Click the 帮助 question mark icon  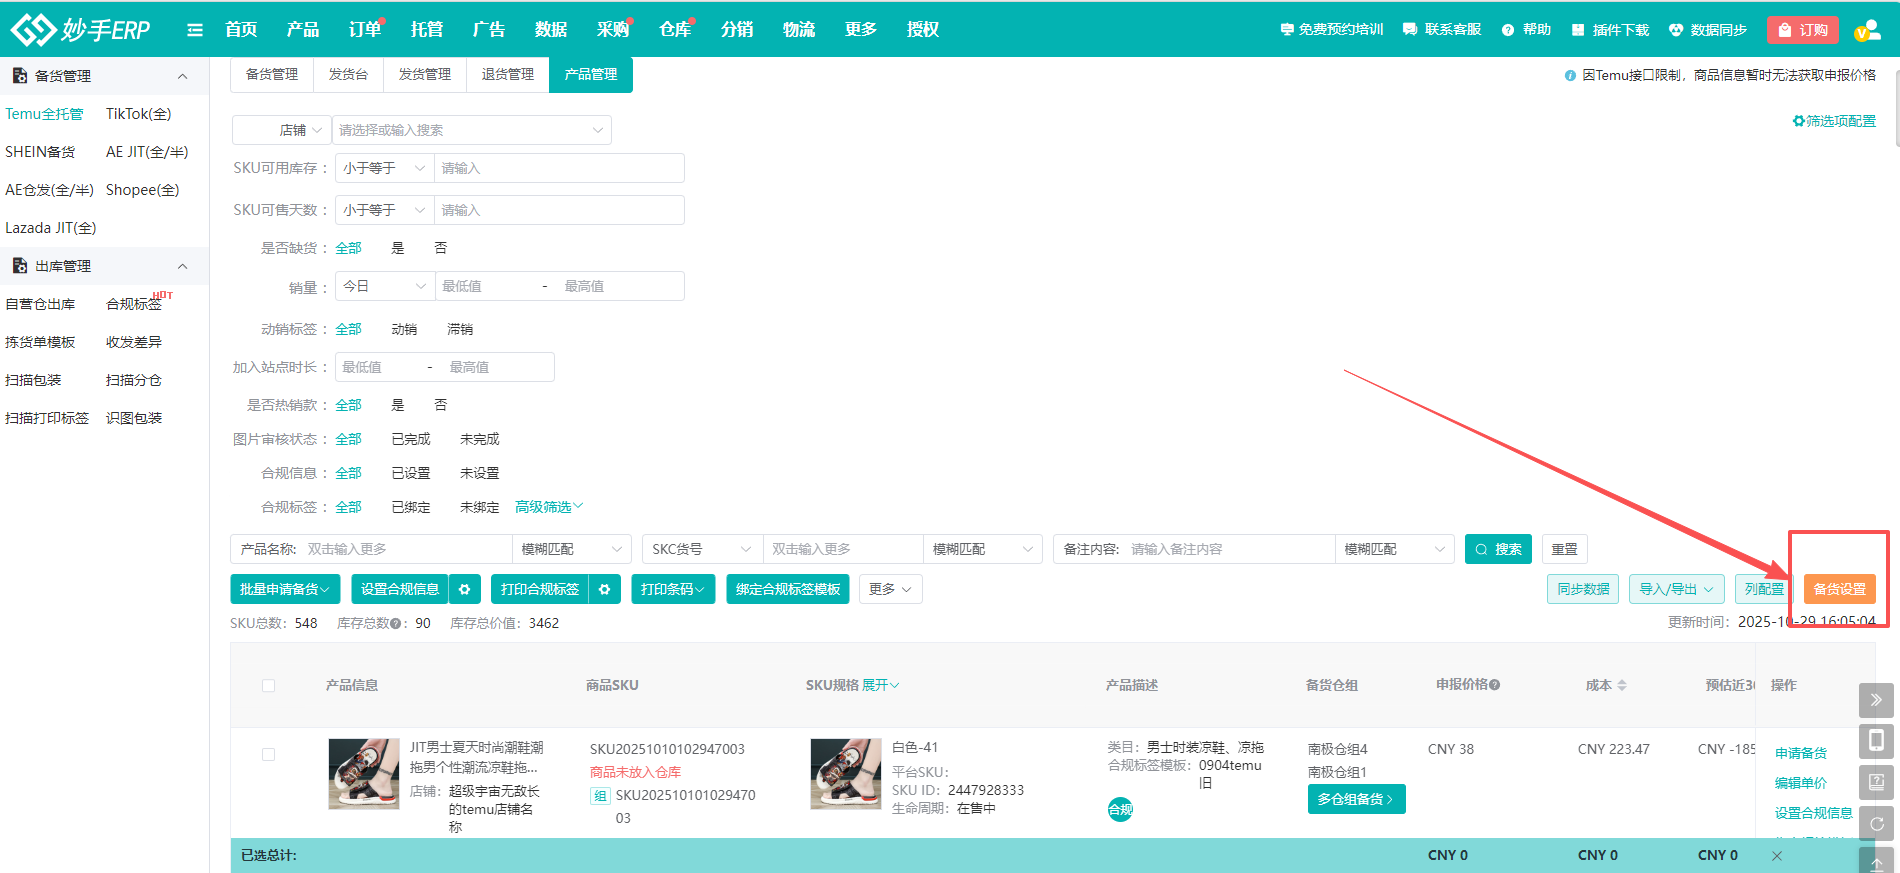coord(1508,30)
